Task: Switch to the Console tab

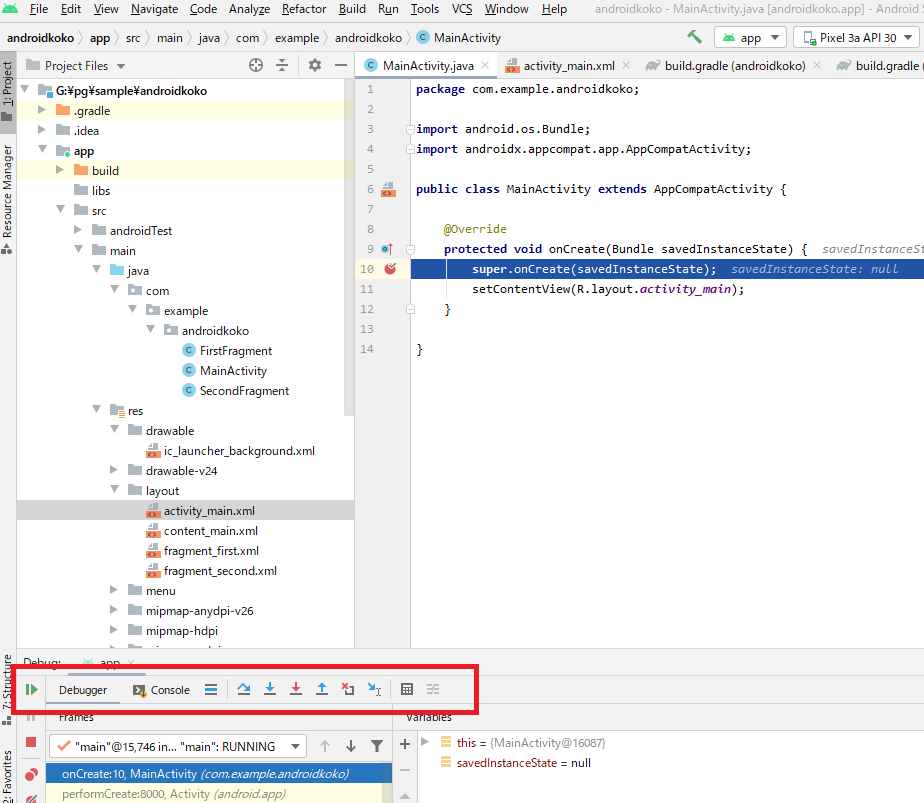Action: [161, 690]
